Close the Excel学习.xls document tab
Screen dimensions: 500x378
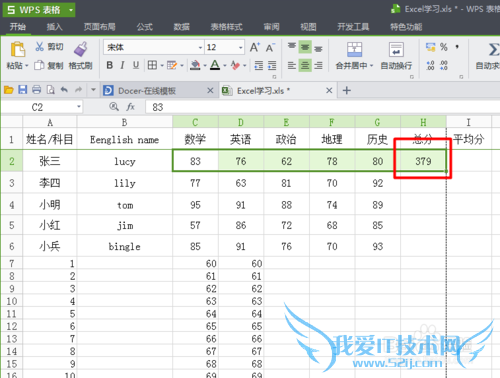(x=329, y=90)
